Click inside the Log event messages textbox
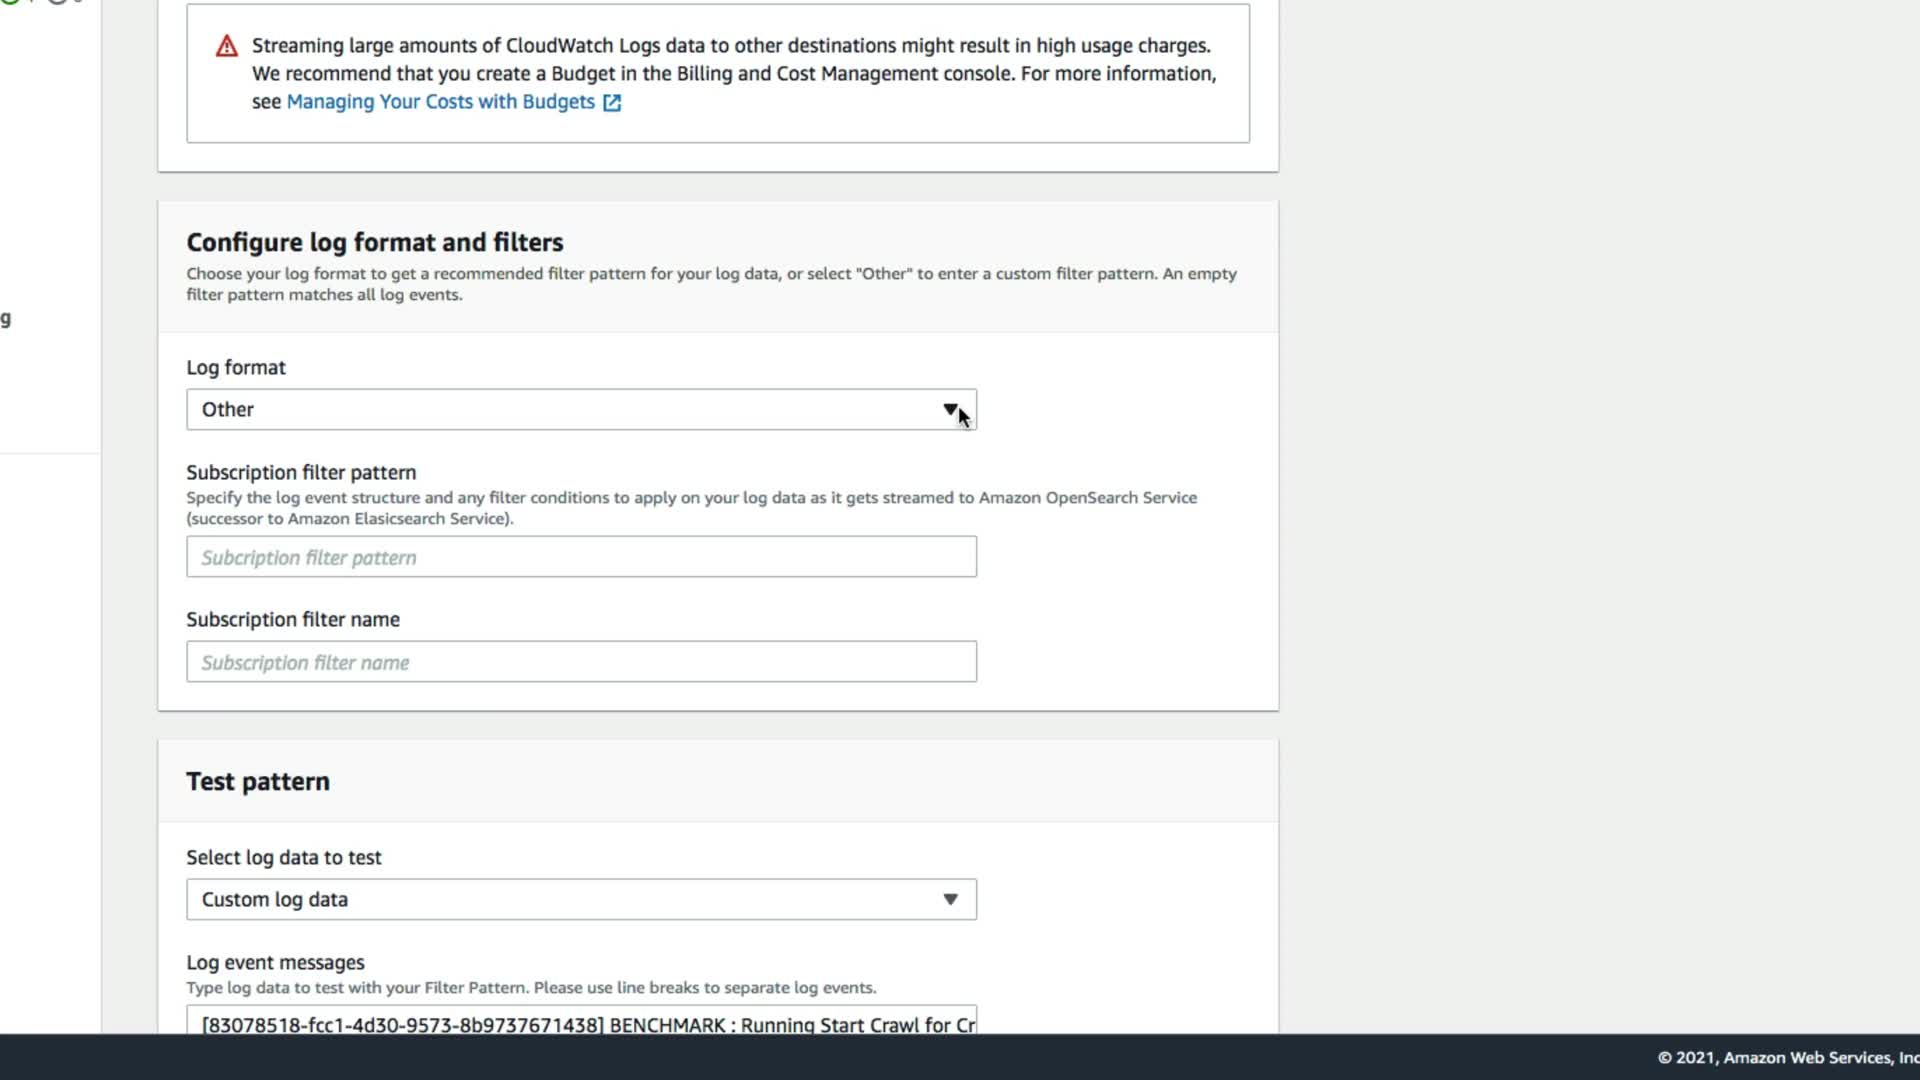This screenshot has height=1080, width=1920. pos(581,1022)
